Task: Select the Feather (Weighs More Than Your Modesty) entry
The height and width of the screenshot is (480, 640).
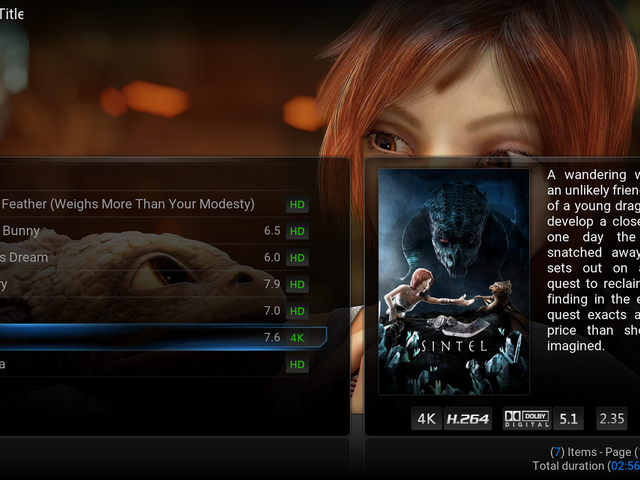Action: pos(128,204)
